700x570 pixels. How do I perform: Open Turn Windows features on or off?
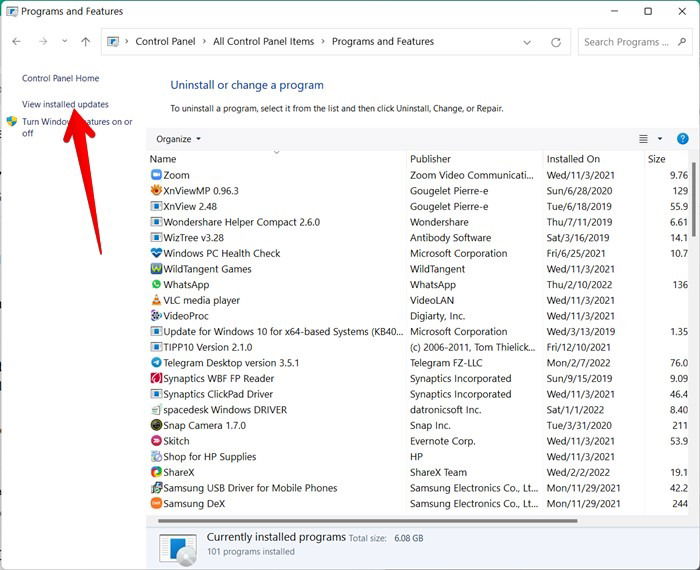77,127
